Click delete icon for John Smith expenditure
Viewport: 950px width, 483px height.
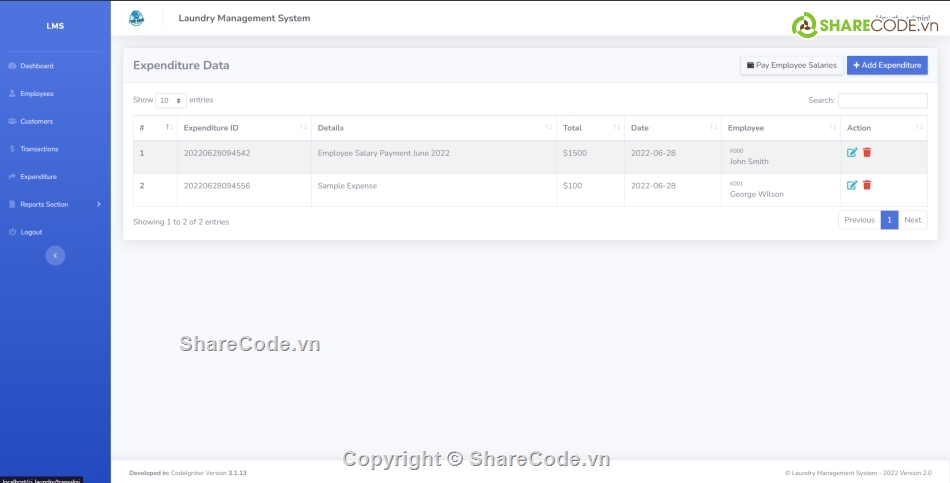pos(867,152)
